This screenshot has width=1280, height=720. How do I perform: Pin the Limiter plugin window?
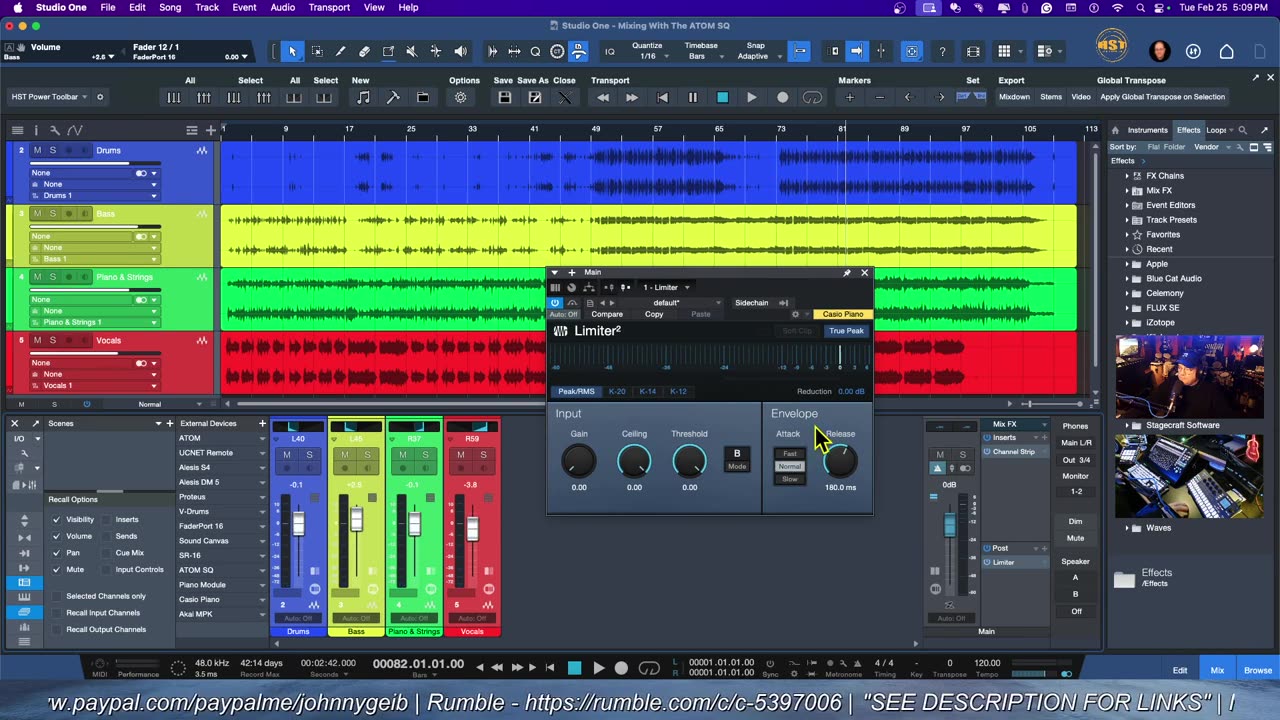point(847,272)
